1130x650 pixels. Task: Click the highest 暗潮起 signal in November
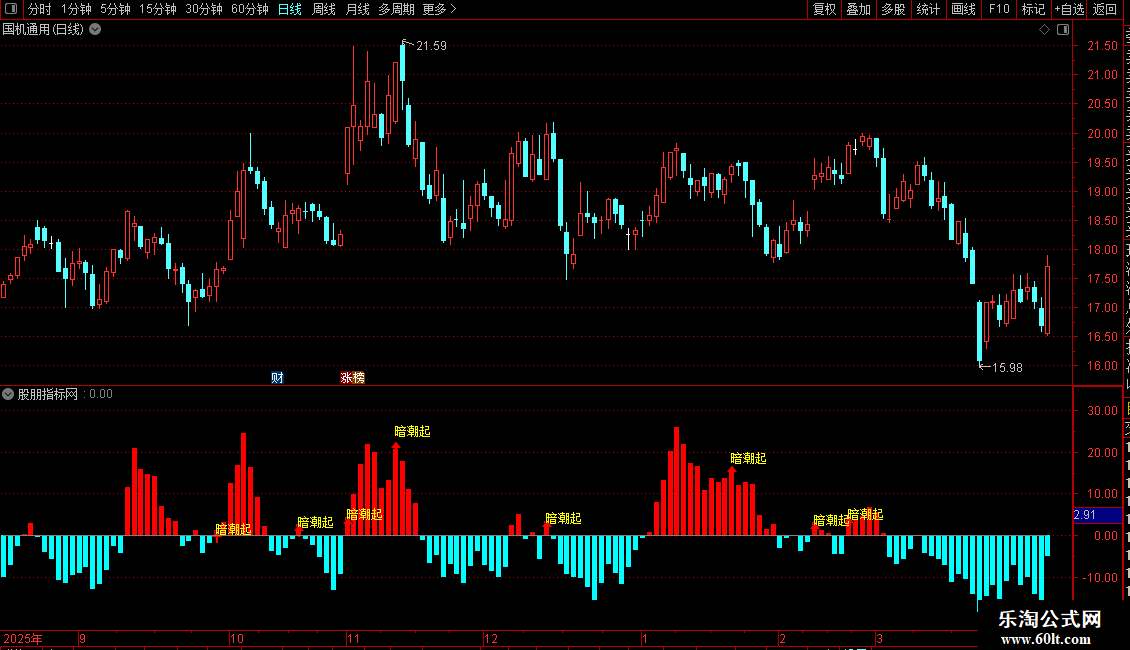[x=412, y=431]
